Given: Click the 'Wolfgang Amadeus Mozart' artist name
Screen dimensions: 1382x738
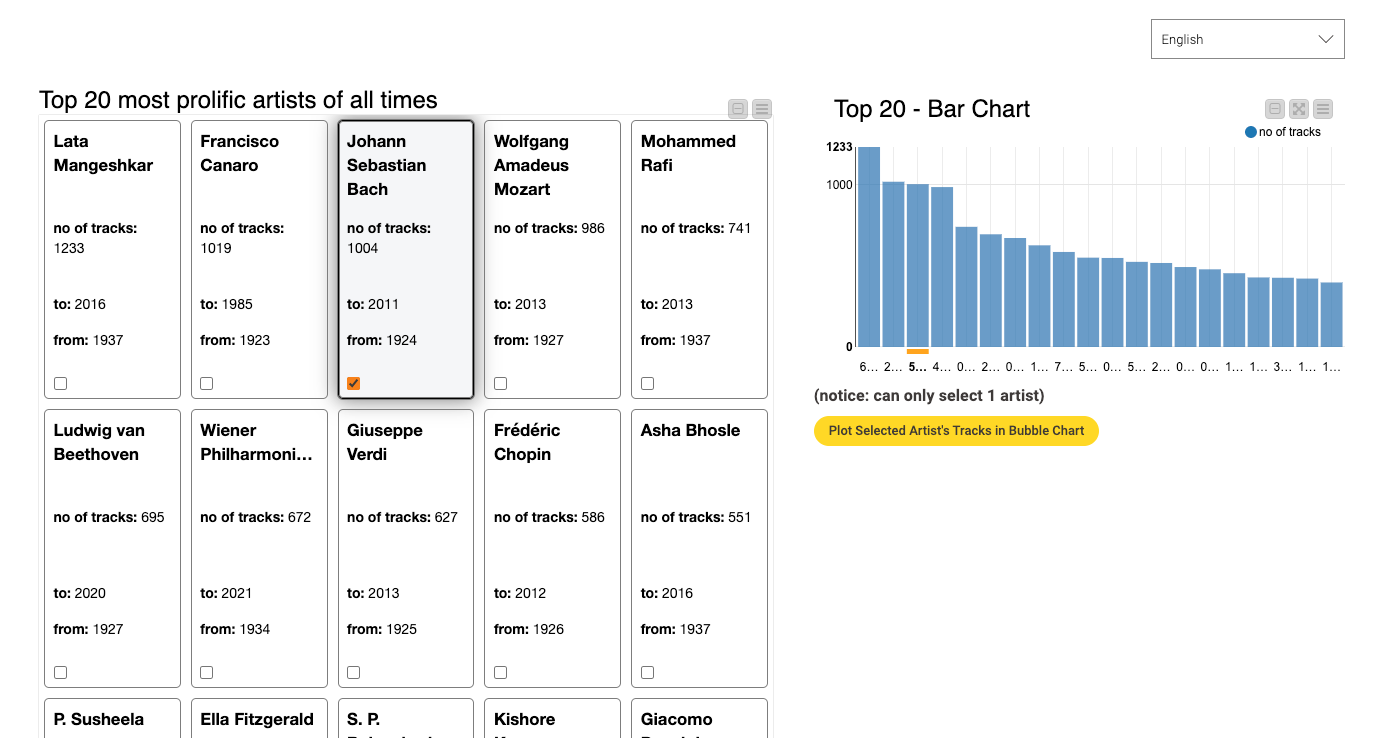Looking at the screenshot, I should tap(531, 165).
